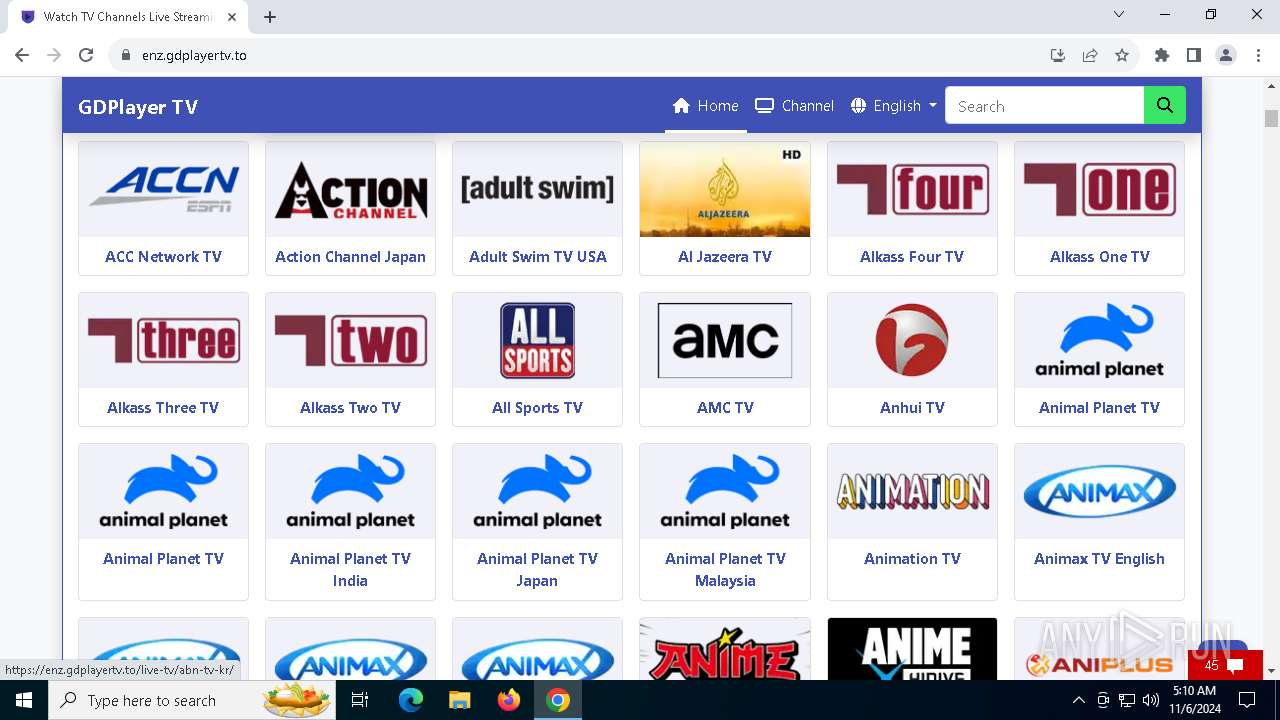Image resolution: width=1280 pixels, height=720 pixels.
Task: View site information lock icon
Action: click(x=126, y=55)
